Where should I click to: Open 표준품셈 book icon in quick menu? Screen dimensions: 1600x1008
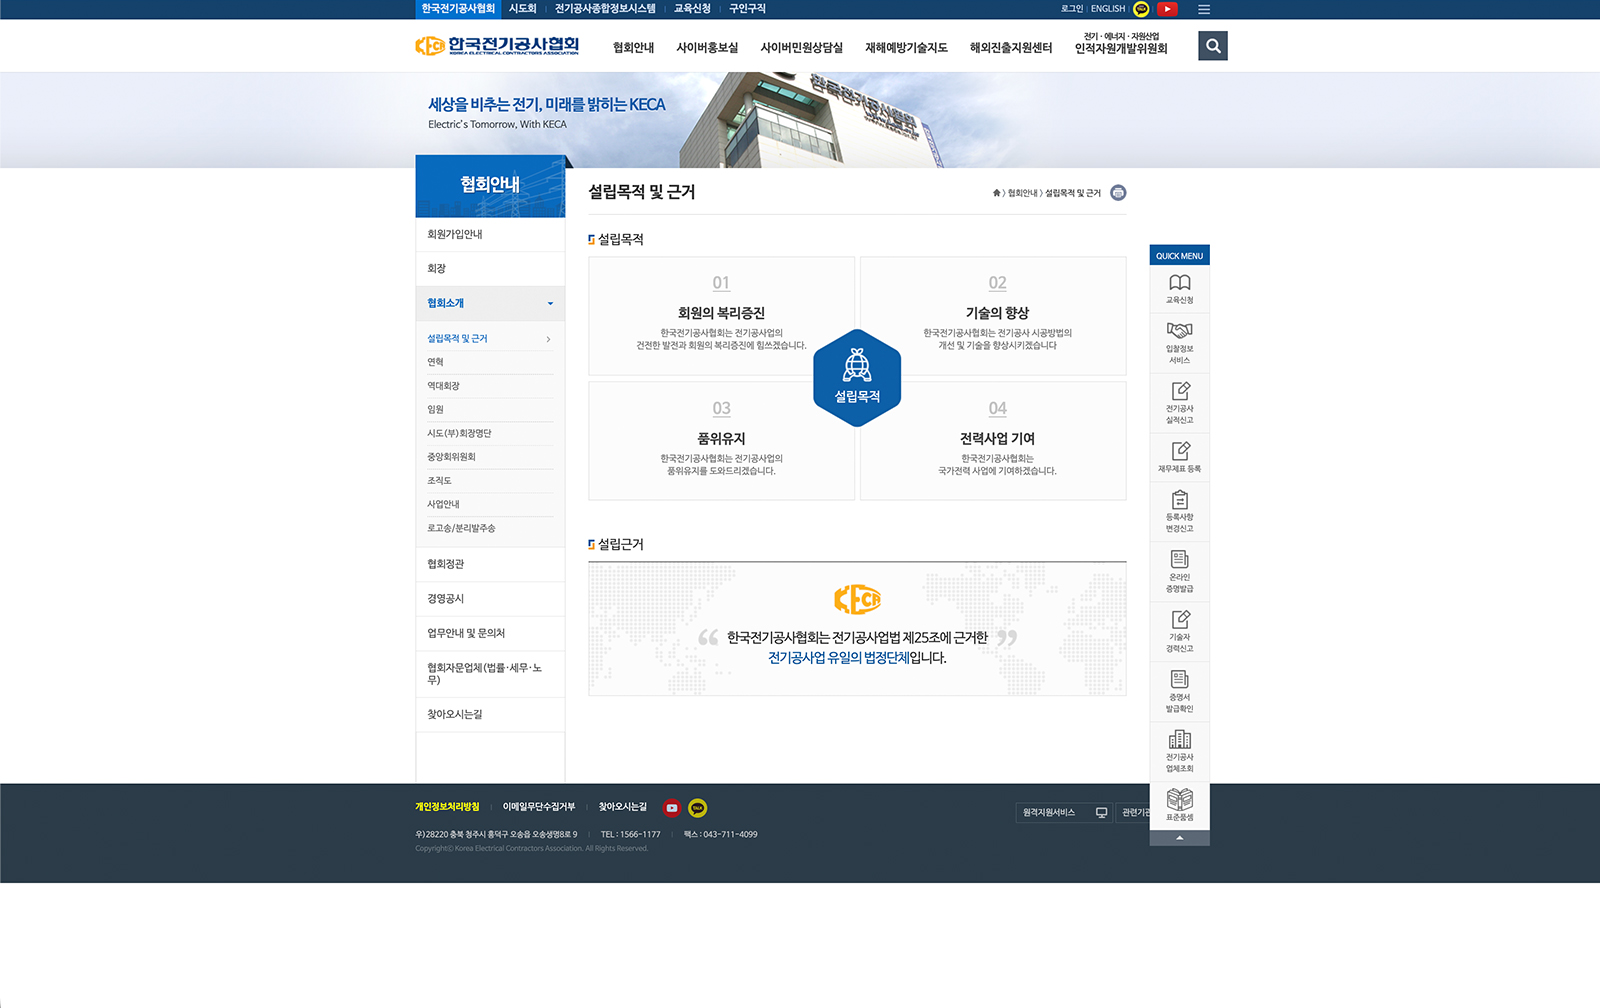point(1179,805)
